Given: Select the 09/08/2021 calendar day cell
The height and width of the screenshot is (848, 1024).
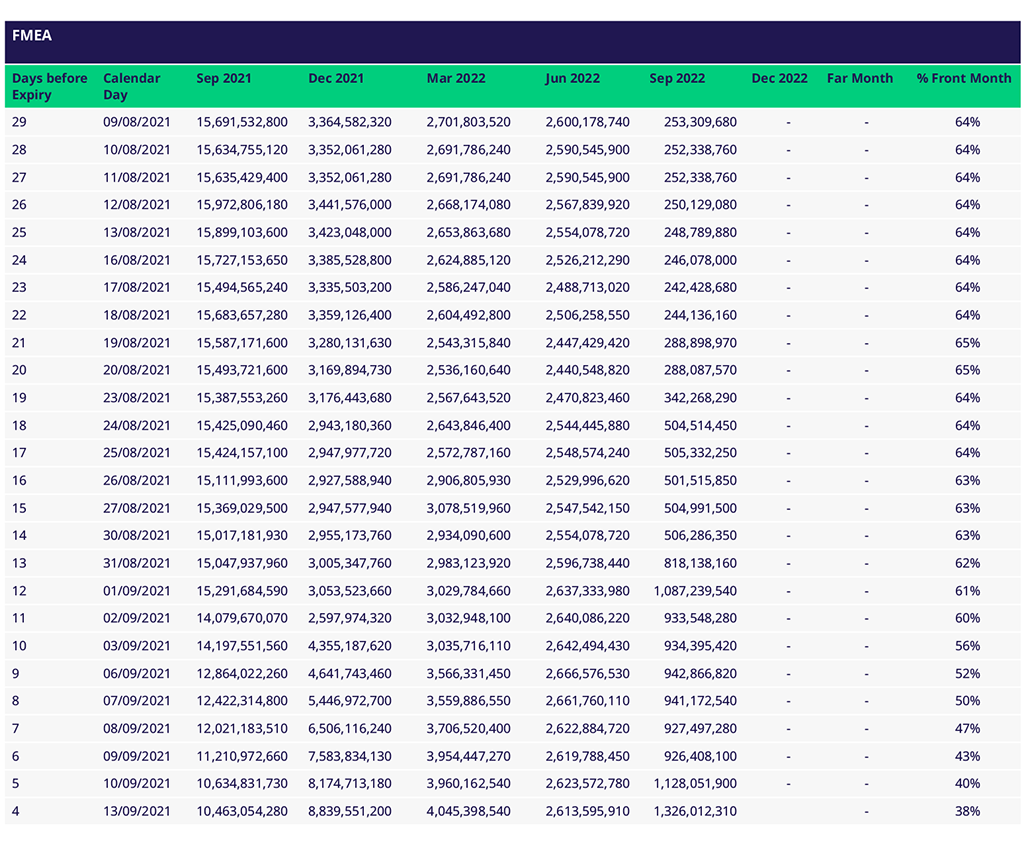Looking at the screenshot, I should (137, 122).
